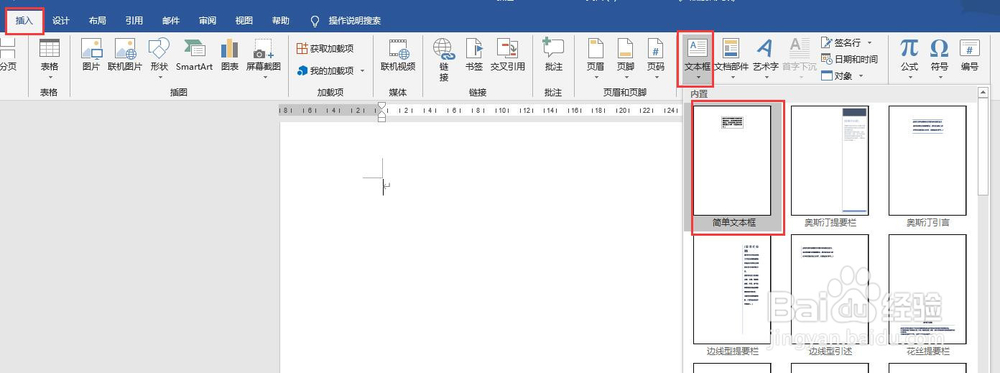Screen dimensions: 1000x373
Task: Open the 页眉 header dropdown
Action: 596,57
